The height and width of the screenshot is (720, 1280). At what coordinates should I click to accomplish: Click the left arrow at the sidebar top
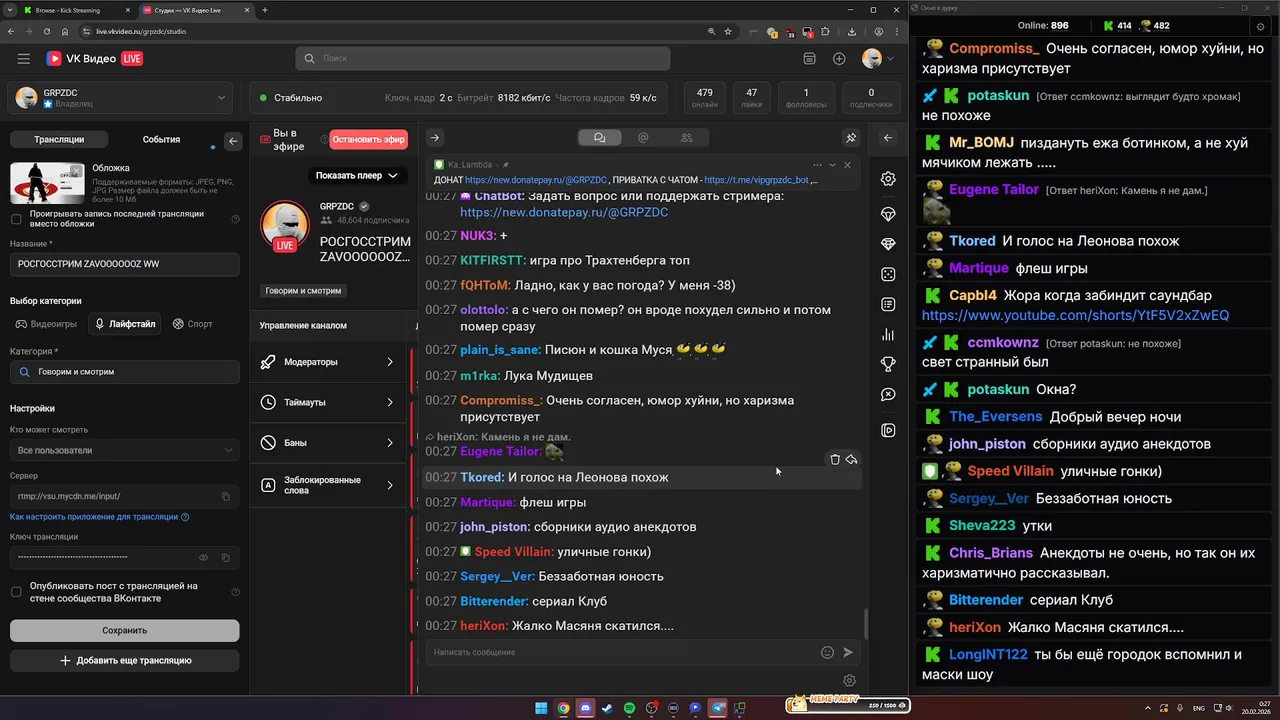888,138
